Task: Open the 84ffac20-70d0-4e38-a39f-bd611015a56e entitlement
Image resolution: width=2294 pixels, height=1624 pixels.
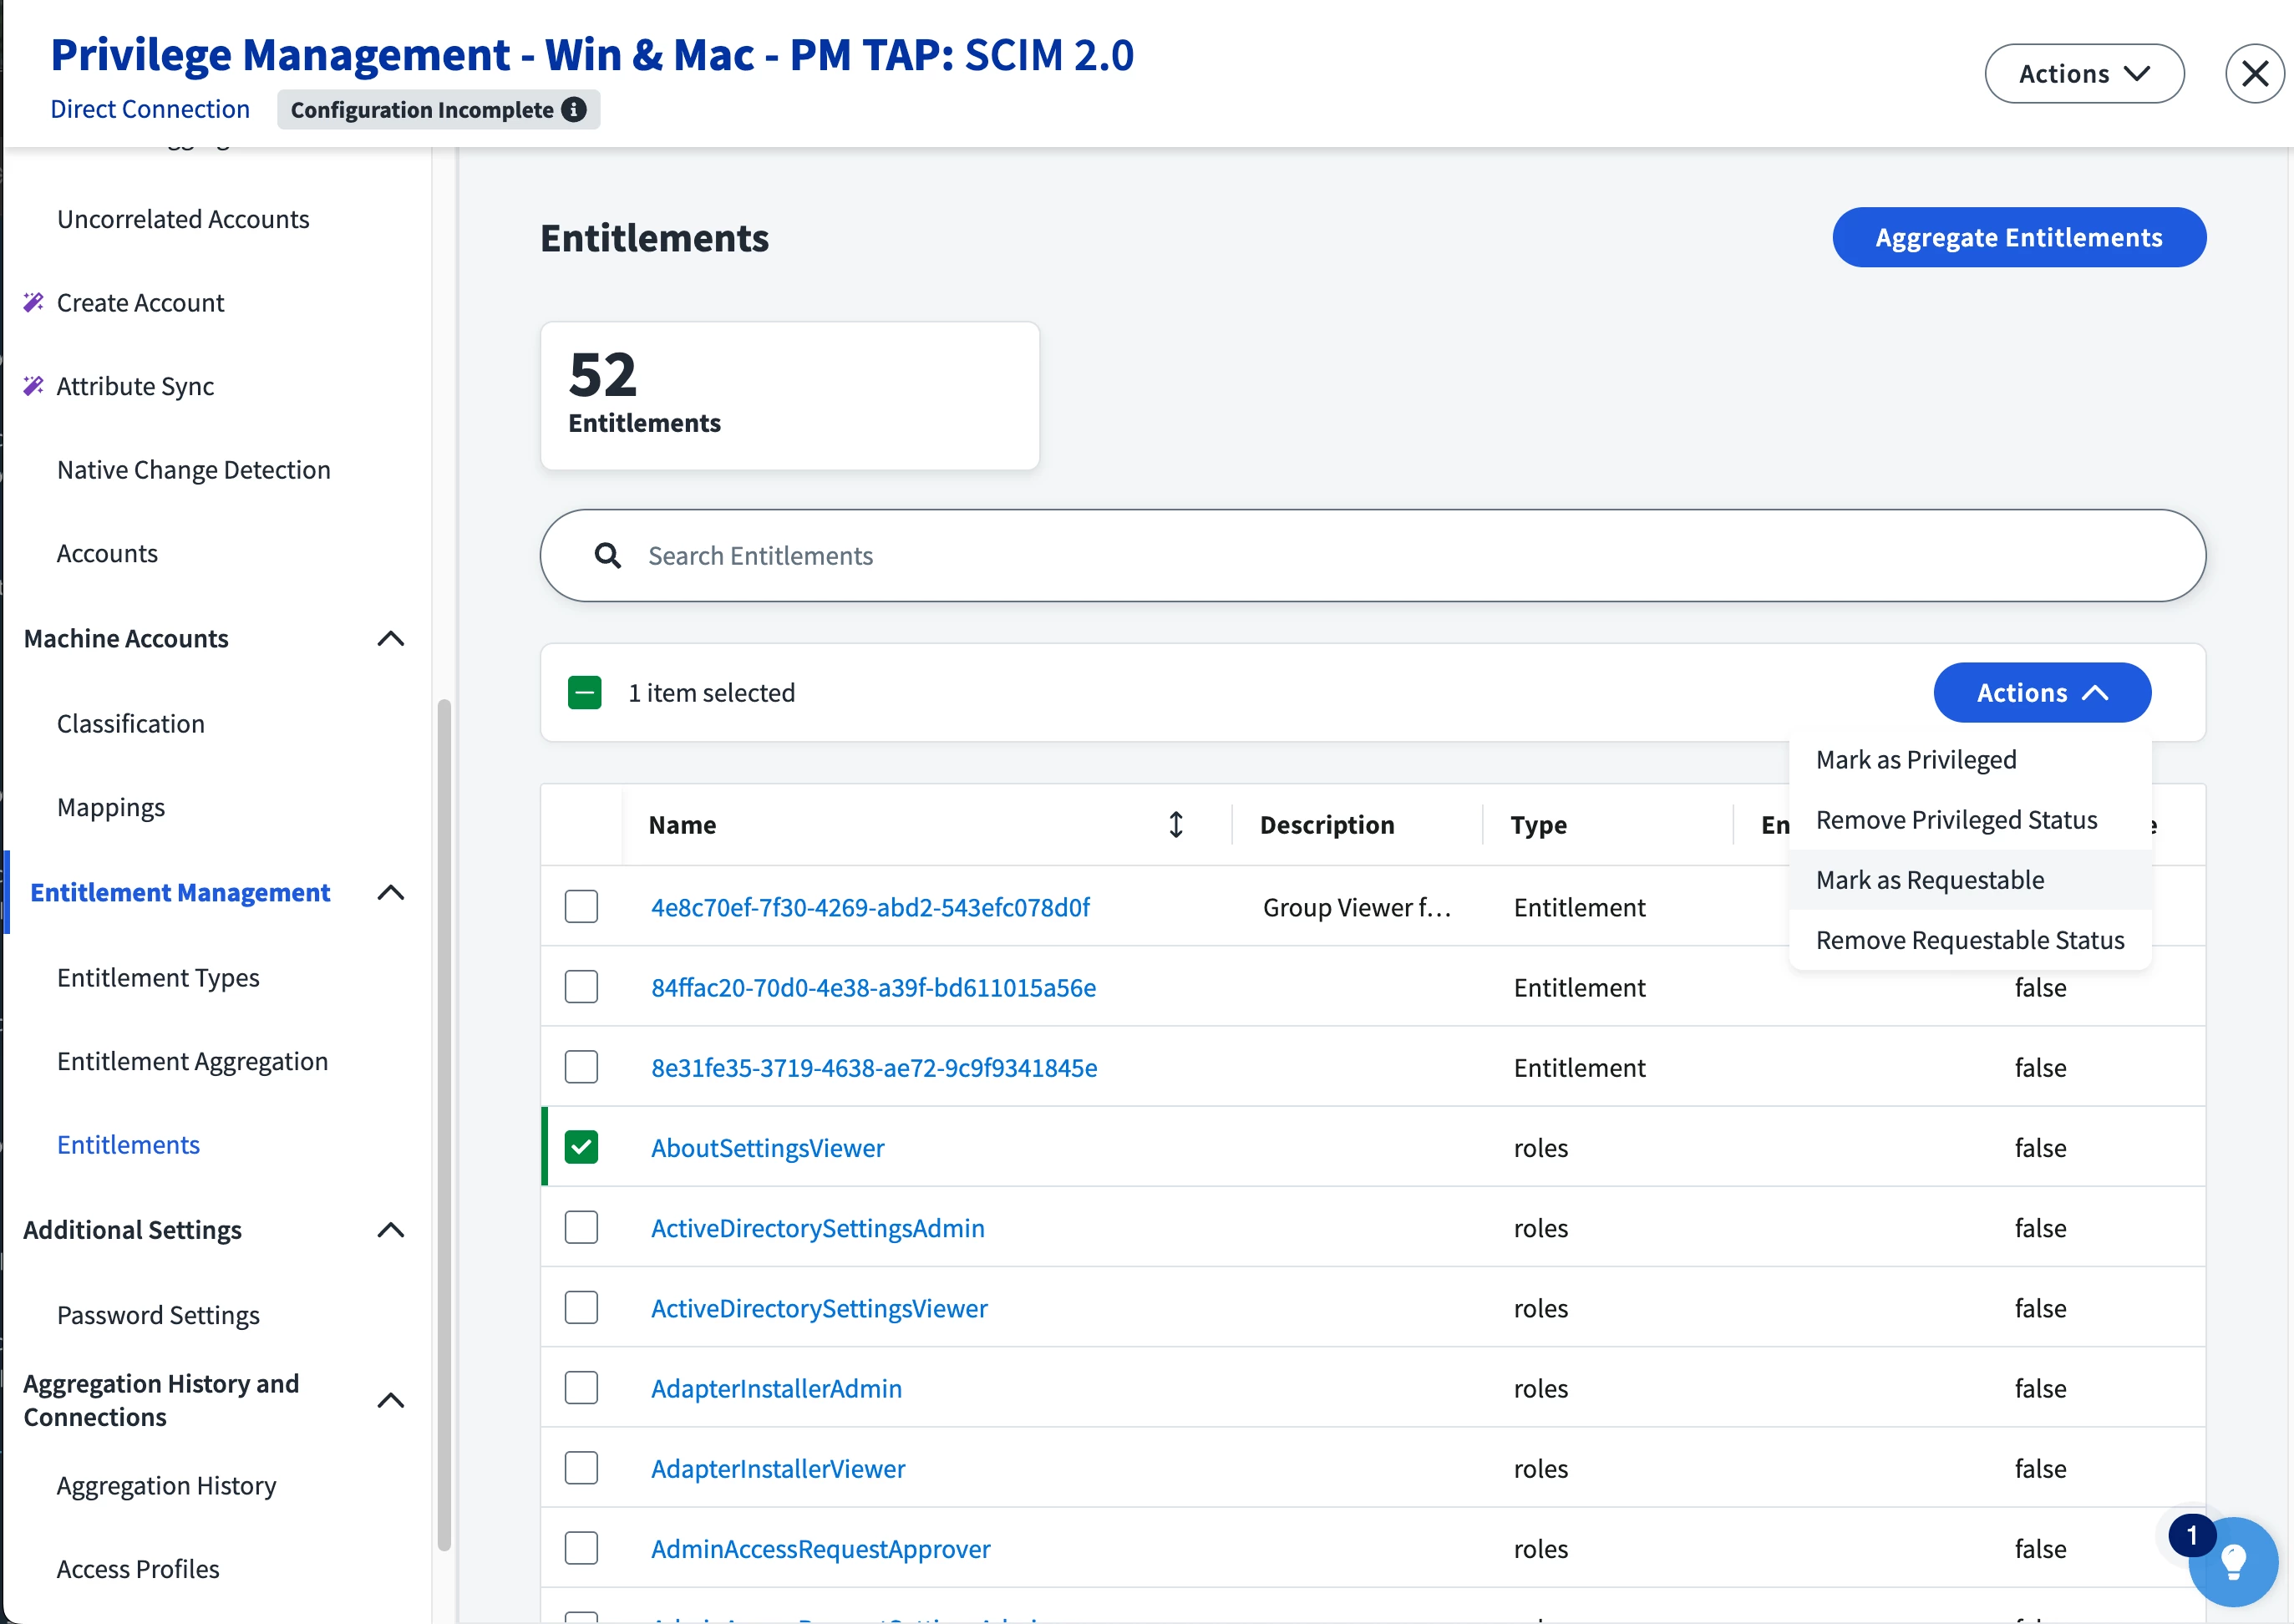Action: pyautogui.click(x=873, y=987)
